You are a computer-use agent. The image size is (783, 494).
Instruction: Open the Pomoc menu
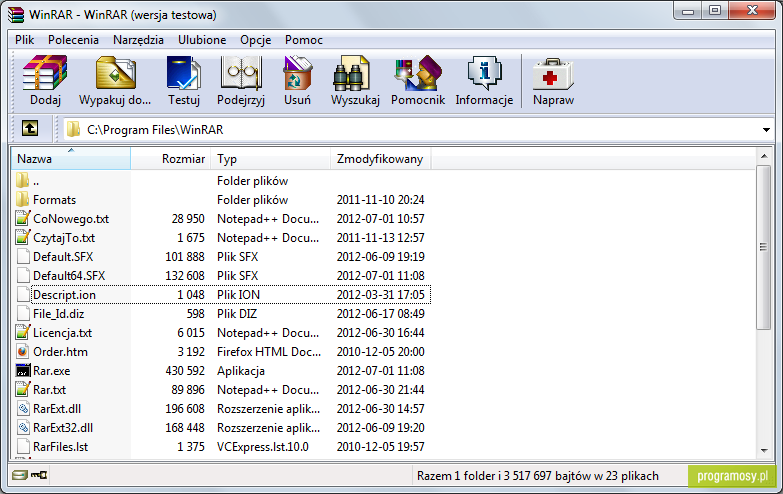[x=304, y=40]
